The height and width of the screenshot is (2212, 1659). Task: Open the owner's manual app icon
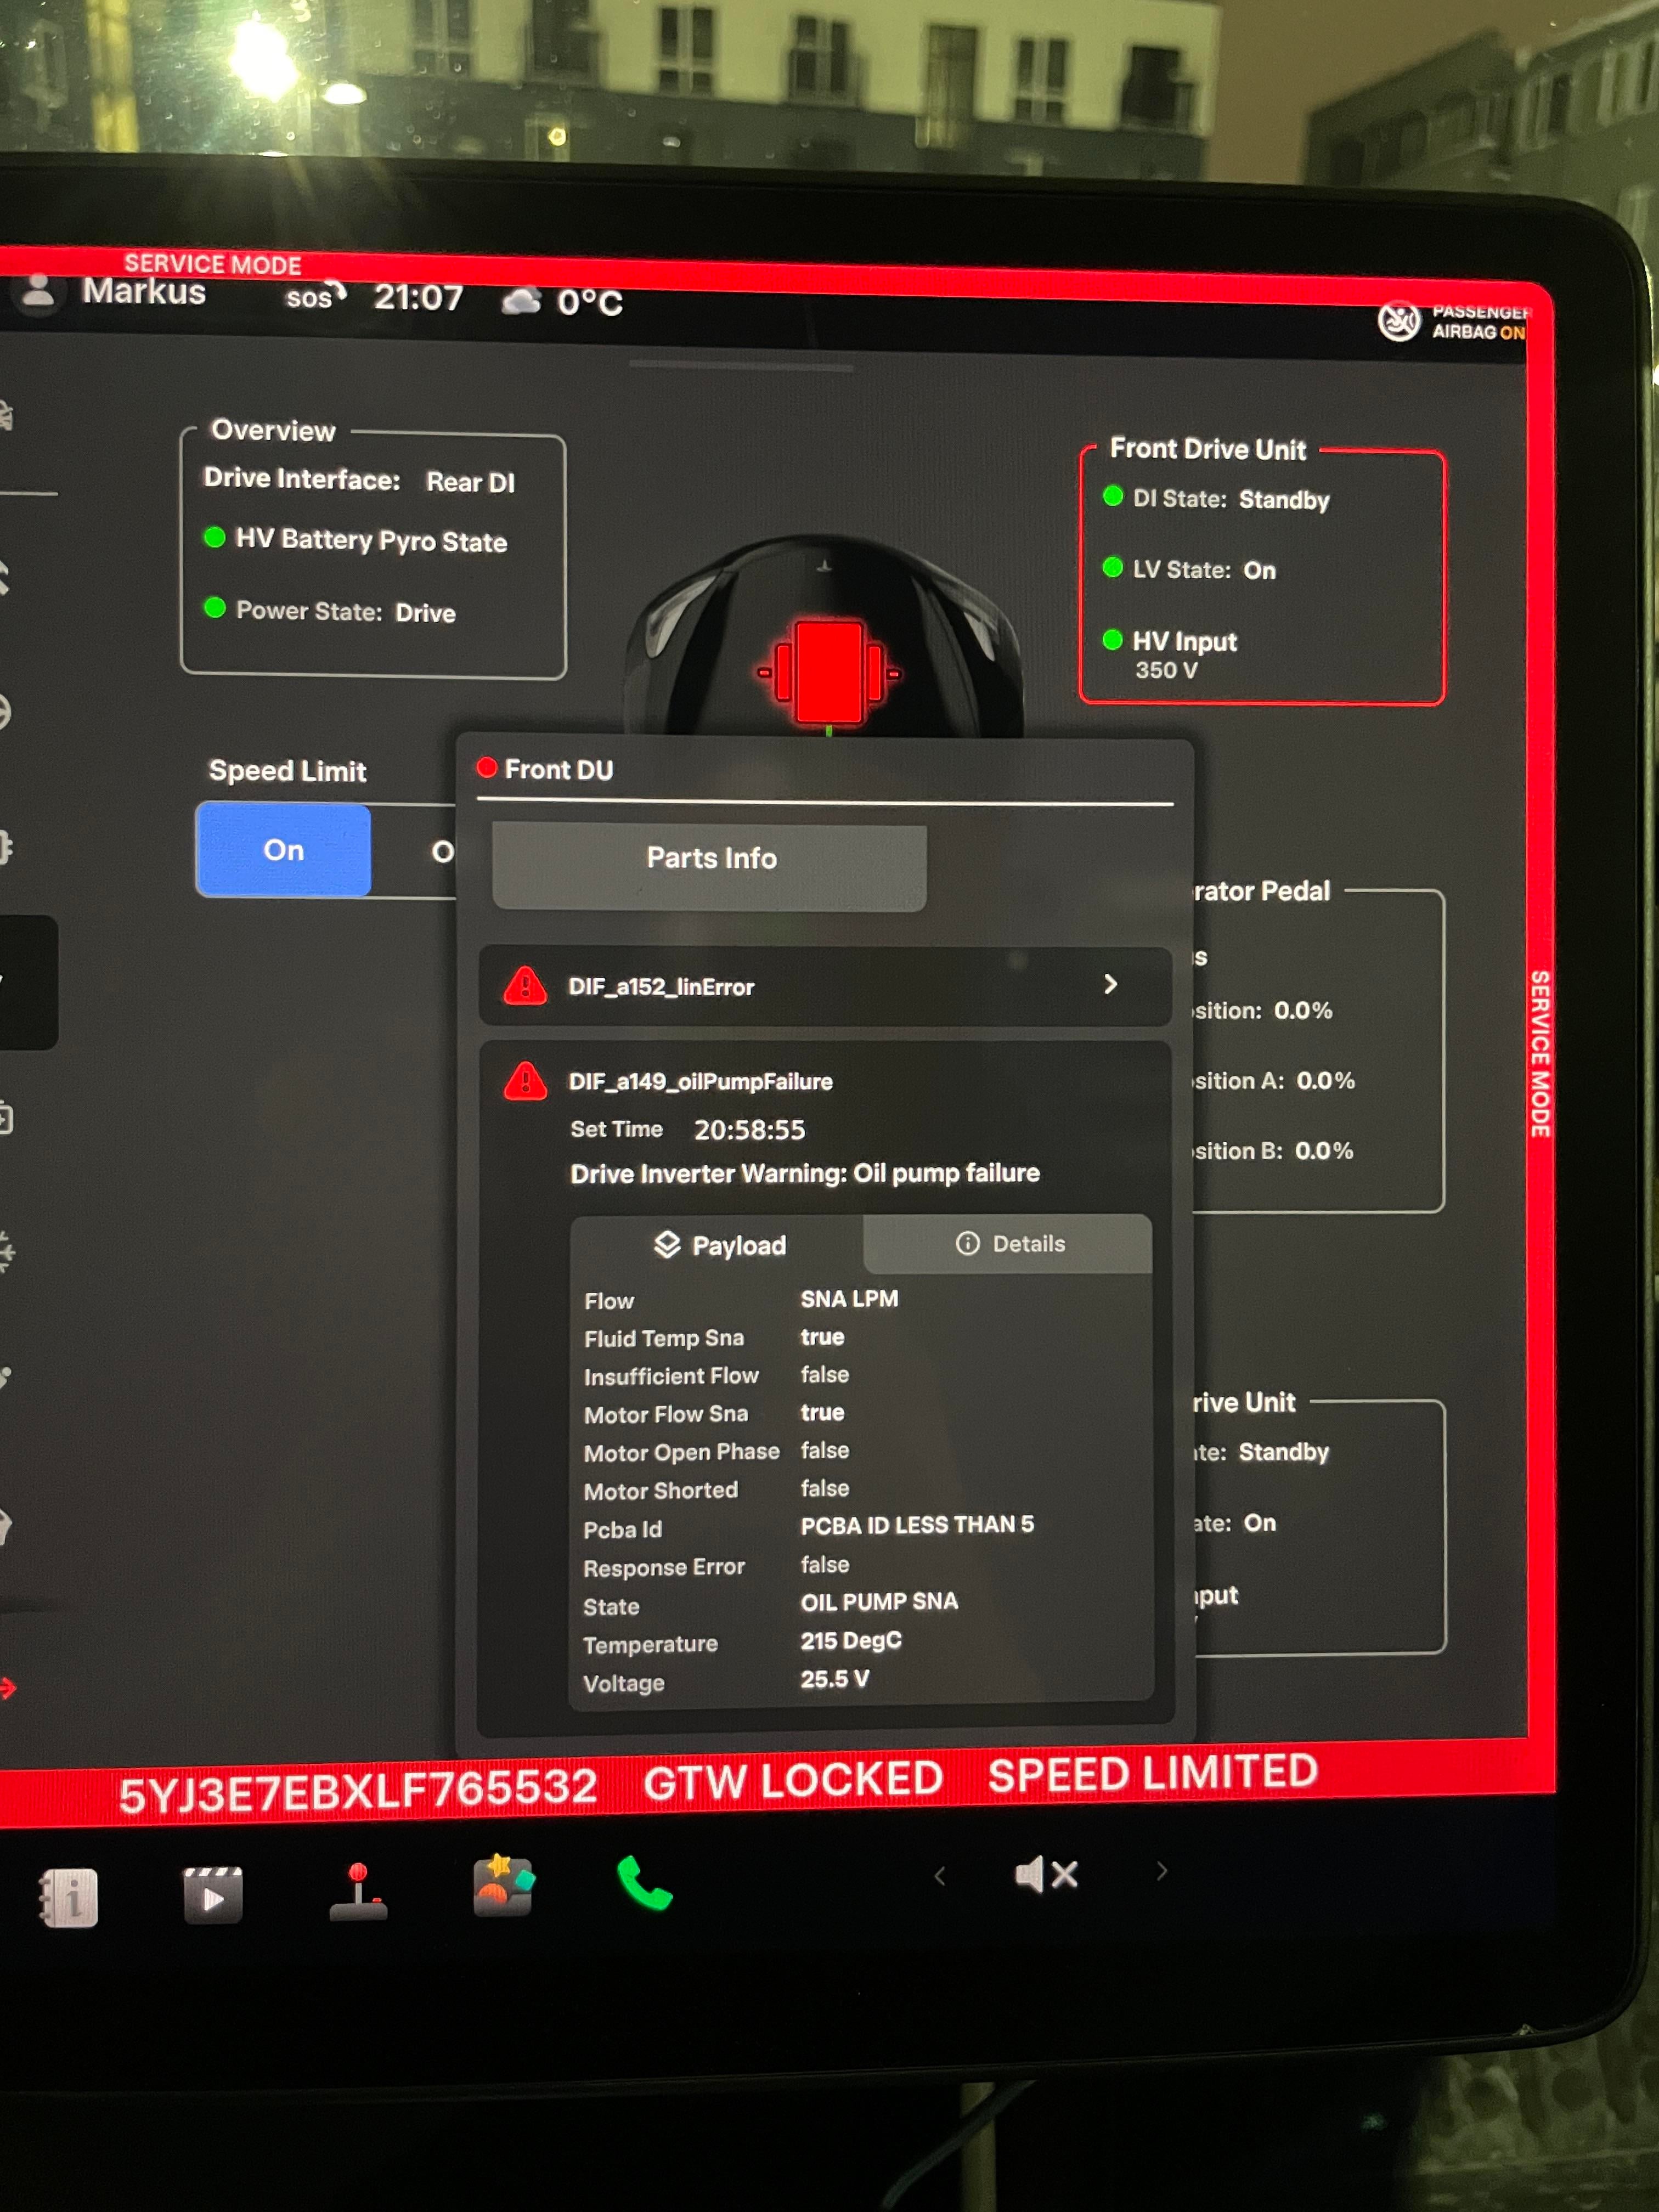(x=69, y=1897)
